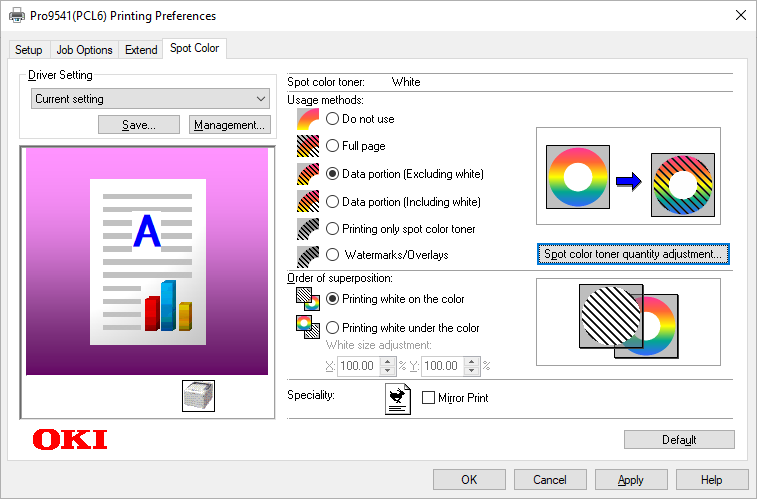The height and width of the screenshot is (499, 757).
Task: Select Data portion (Excluding white) option
Action: pyautogui.click(x=332, y=174)
